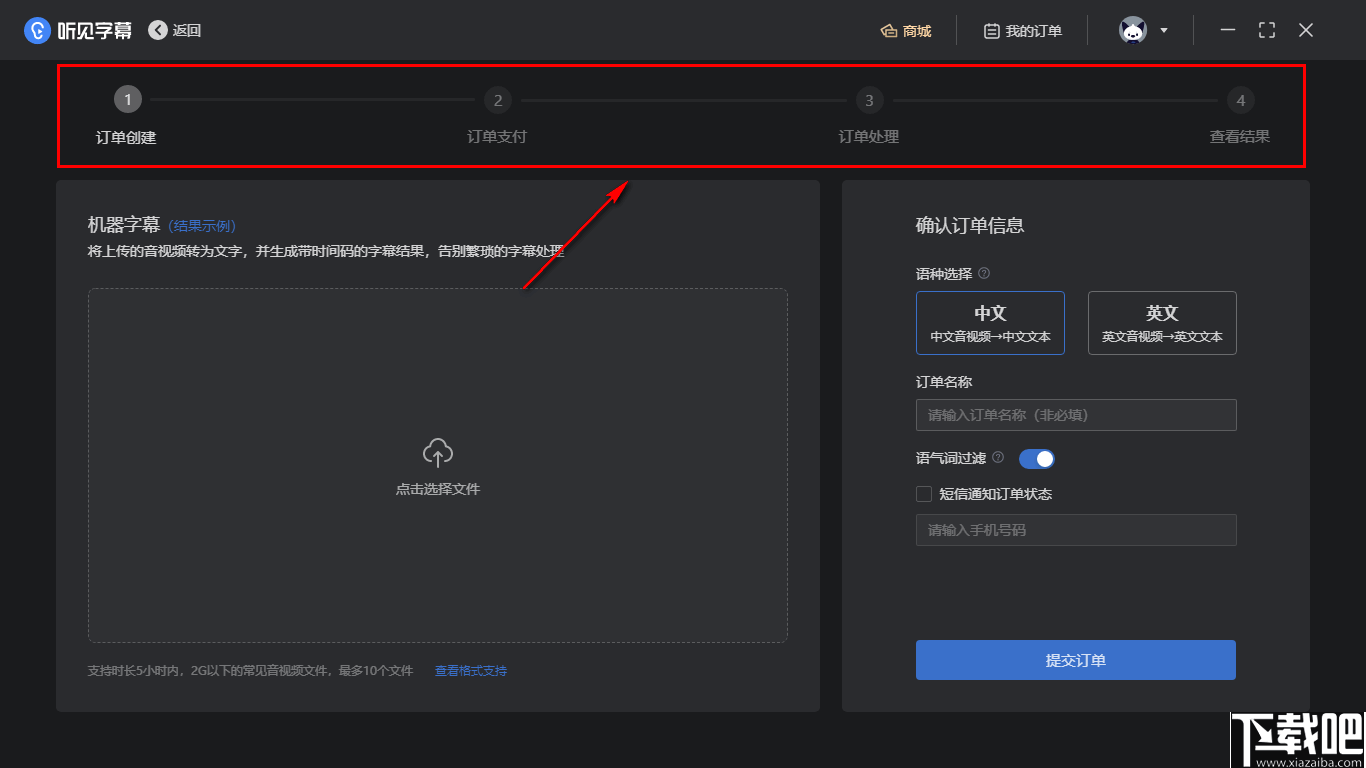Open the 查看格式支持 link

470,670
